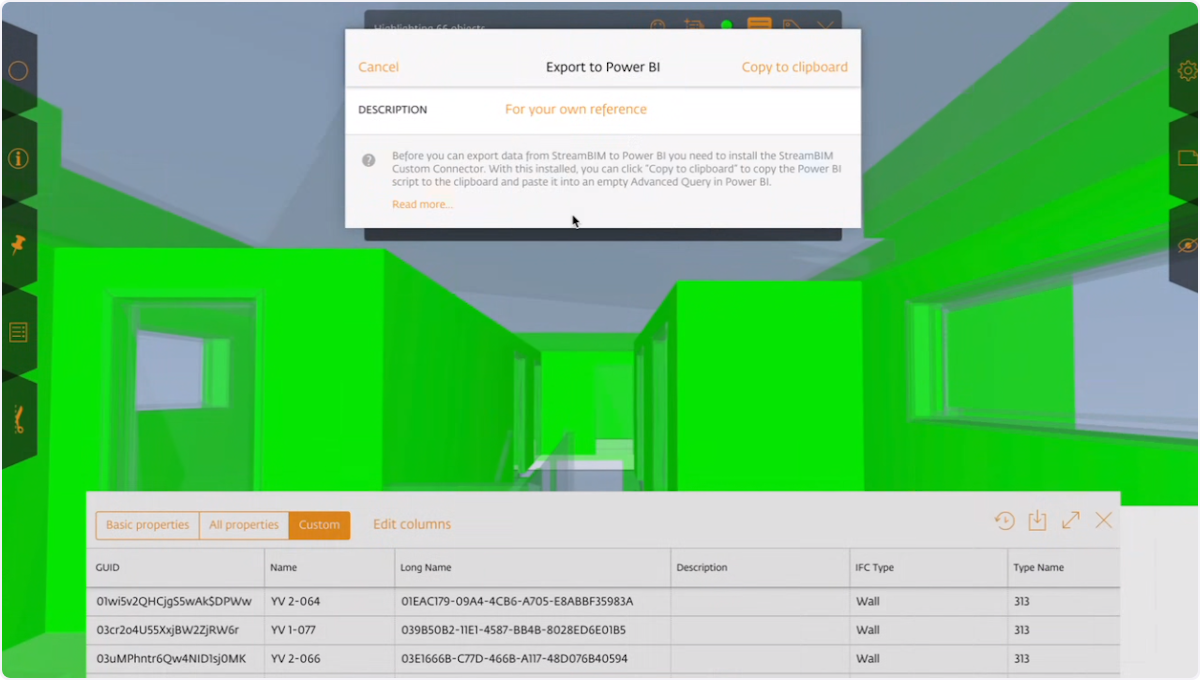Cancel the Export to Power BI dialog
1200x680 pixels.
[x=378, y=67]
